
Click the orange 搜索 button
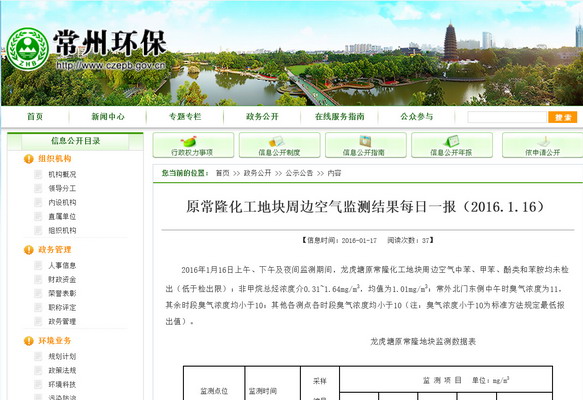(x=563, y=117)
